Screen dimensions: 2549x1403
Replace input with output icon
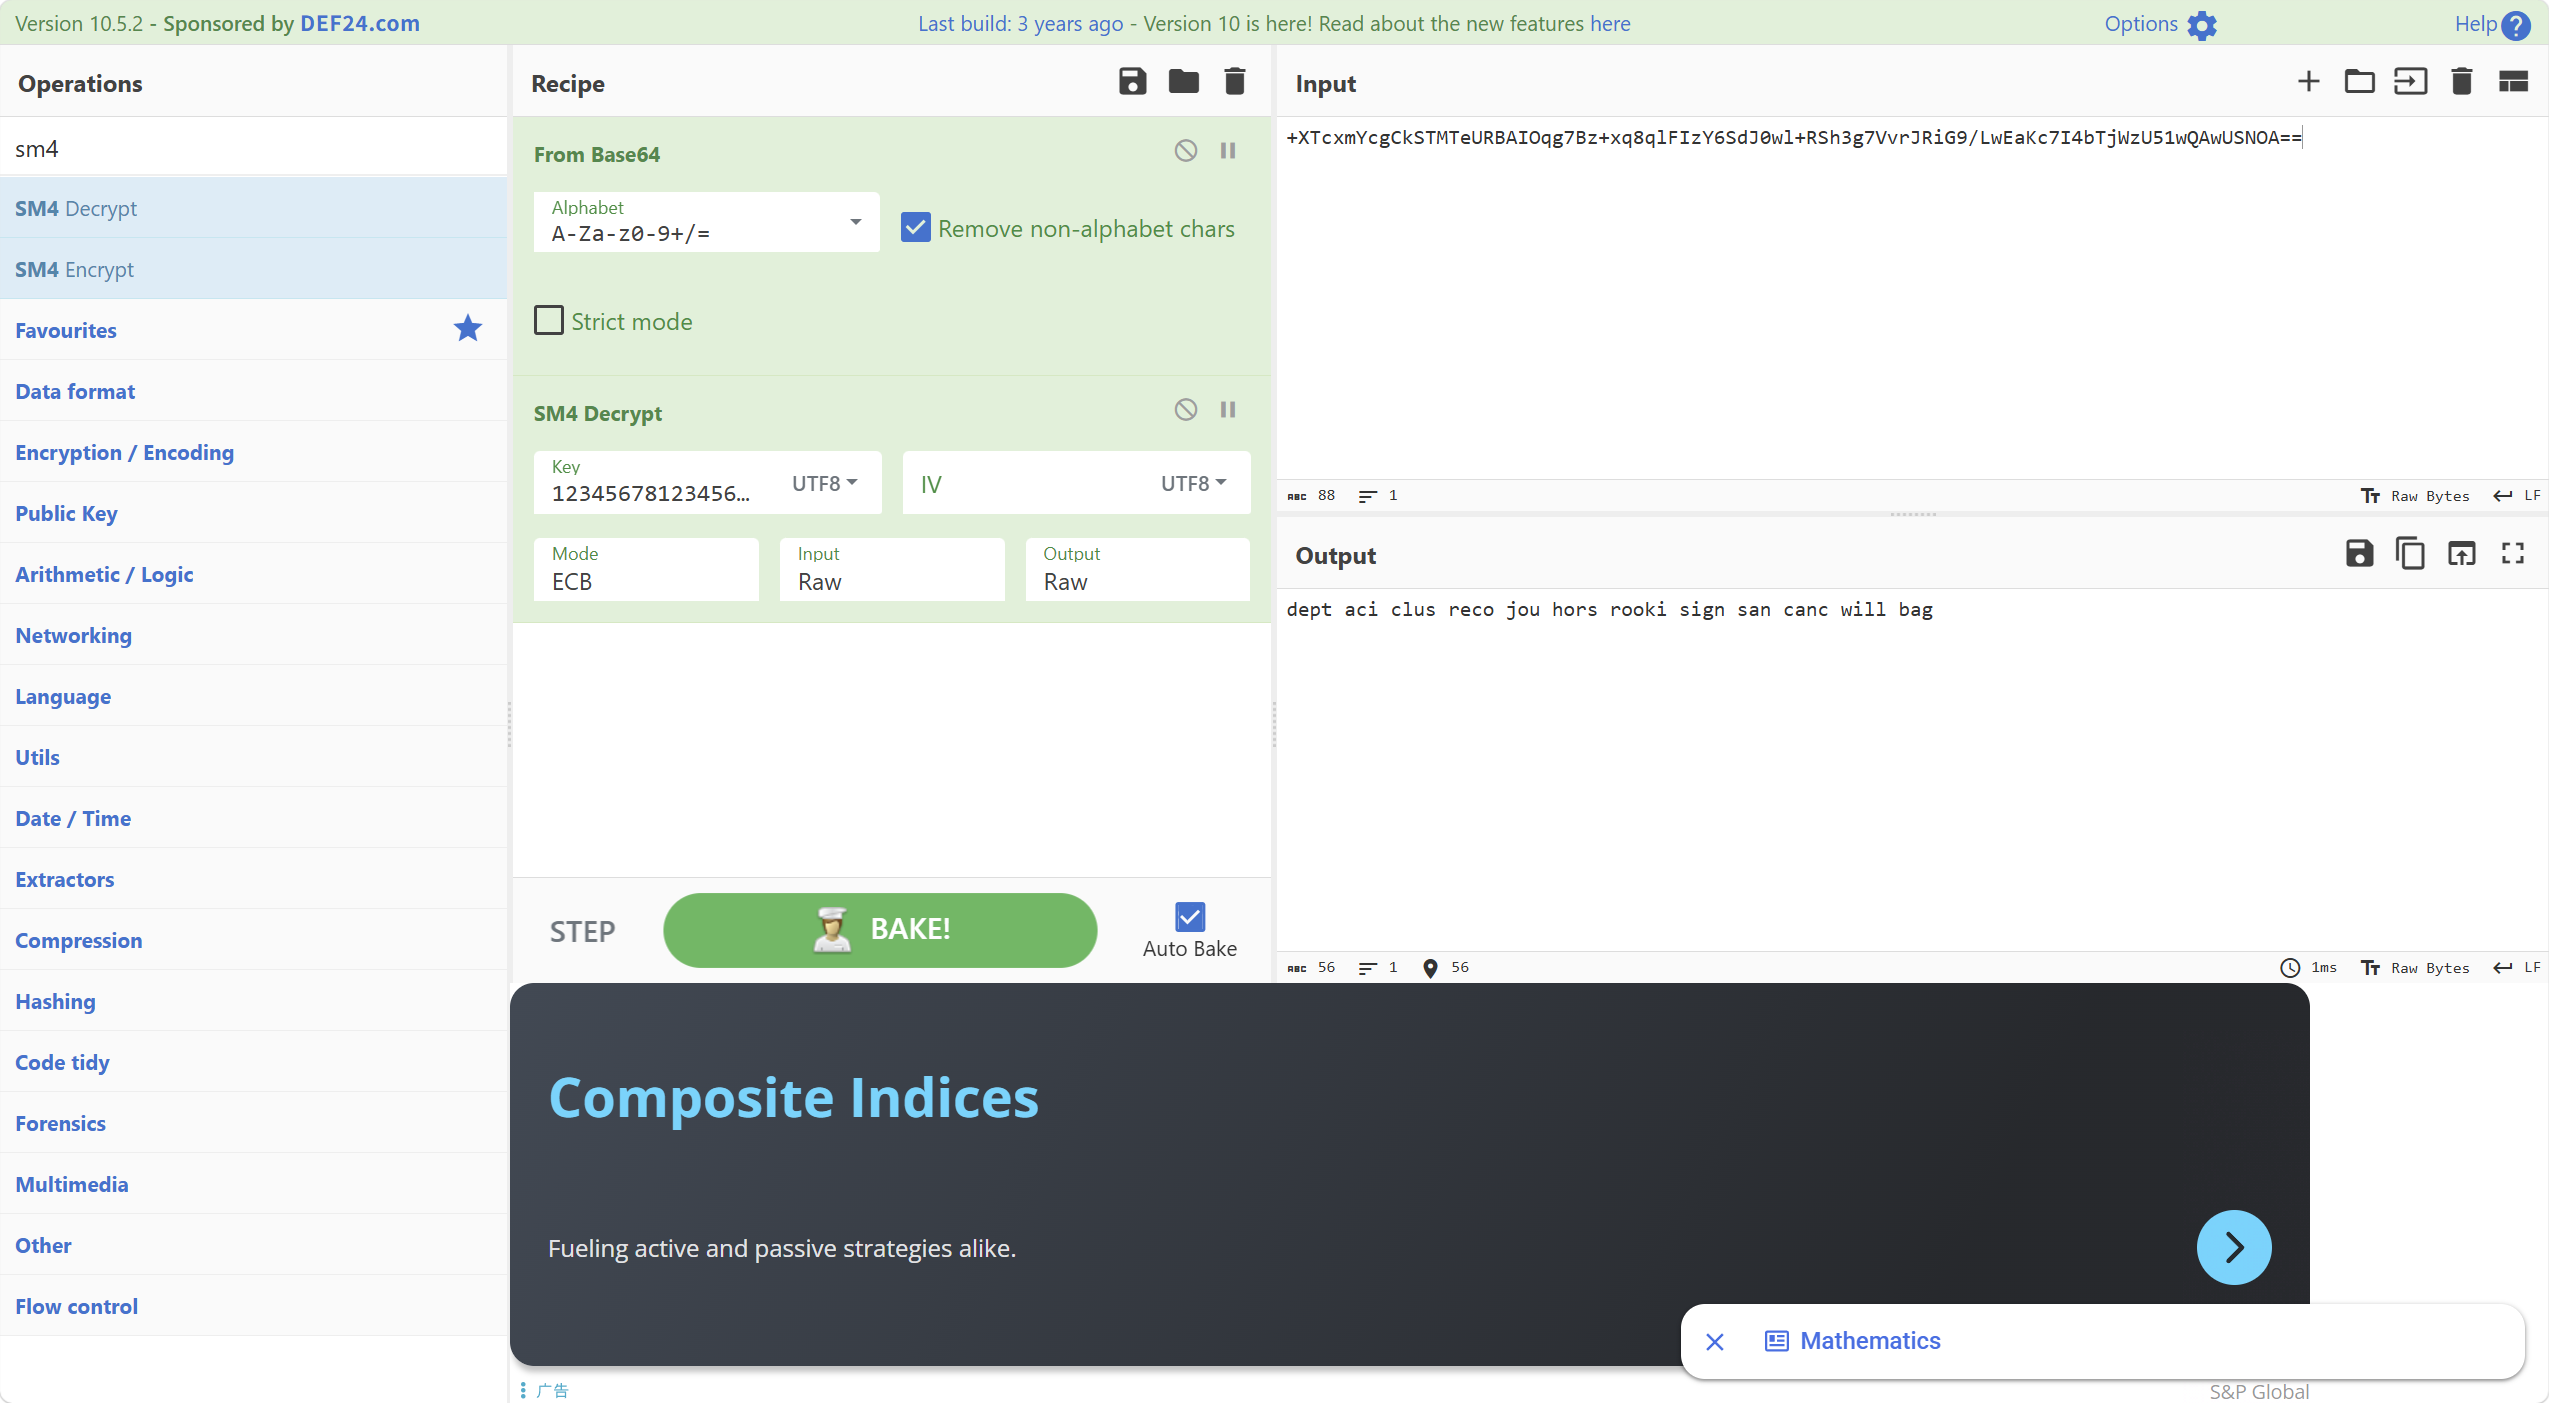2461,553
